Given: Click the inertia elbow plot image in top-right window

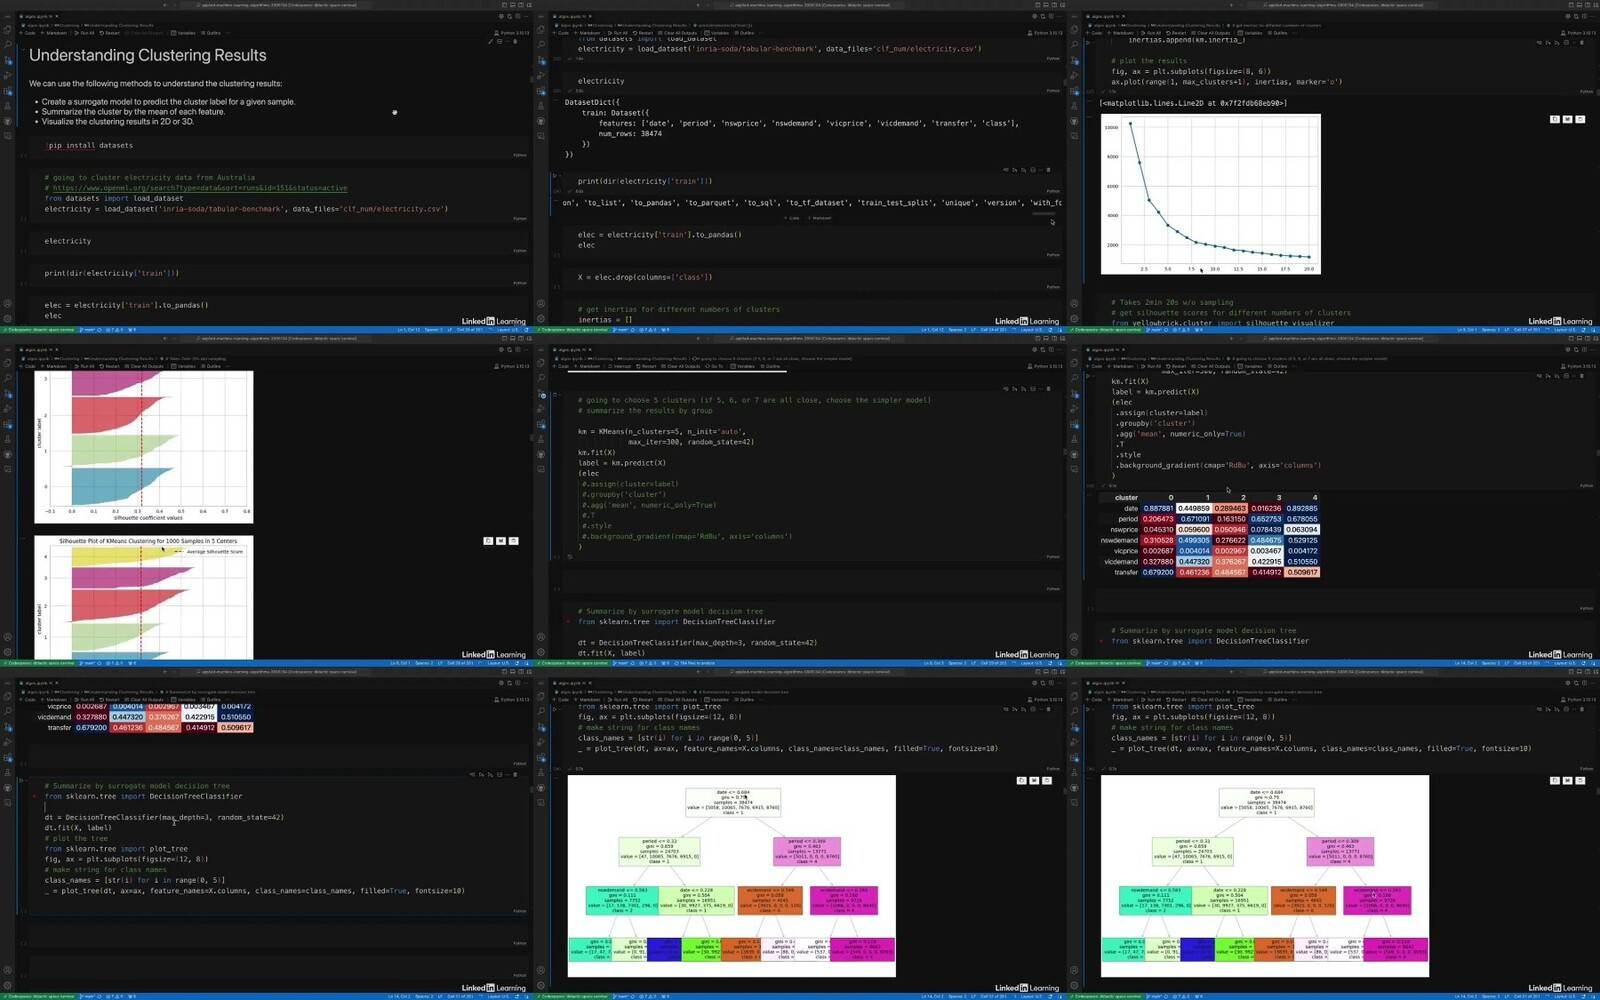Looking at the screenshot, I should click(1210, 194).
